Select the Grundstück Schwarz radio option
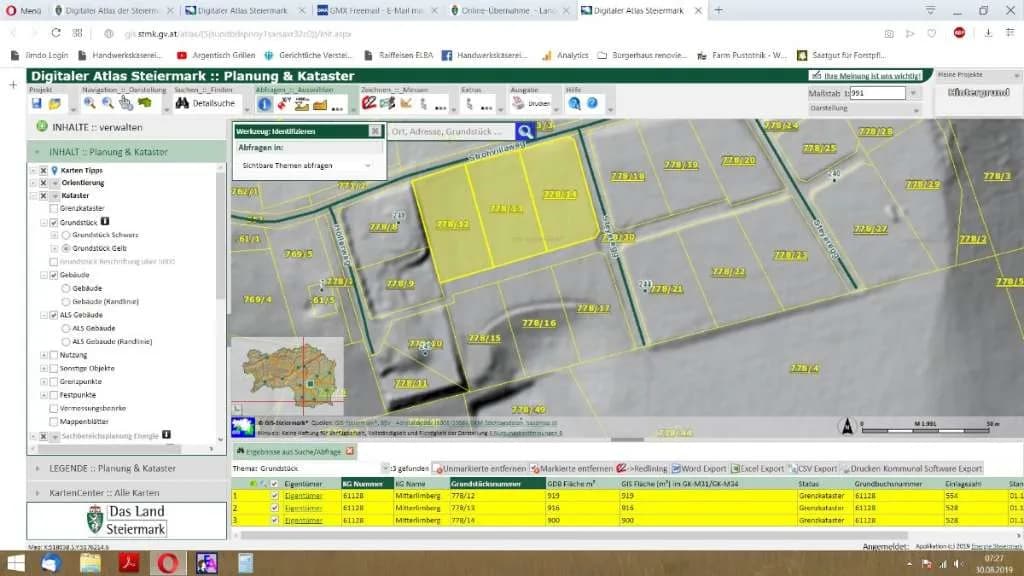Screen dimensions: 1024x576 click(66, 235)
